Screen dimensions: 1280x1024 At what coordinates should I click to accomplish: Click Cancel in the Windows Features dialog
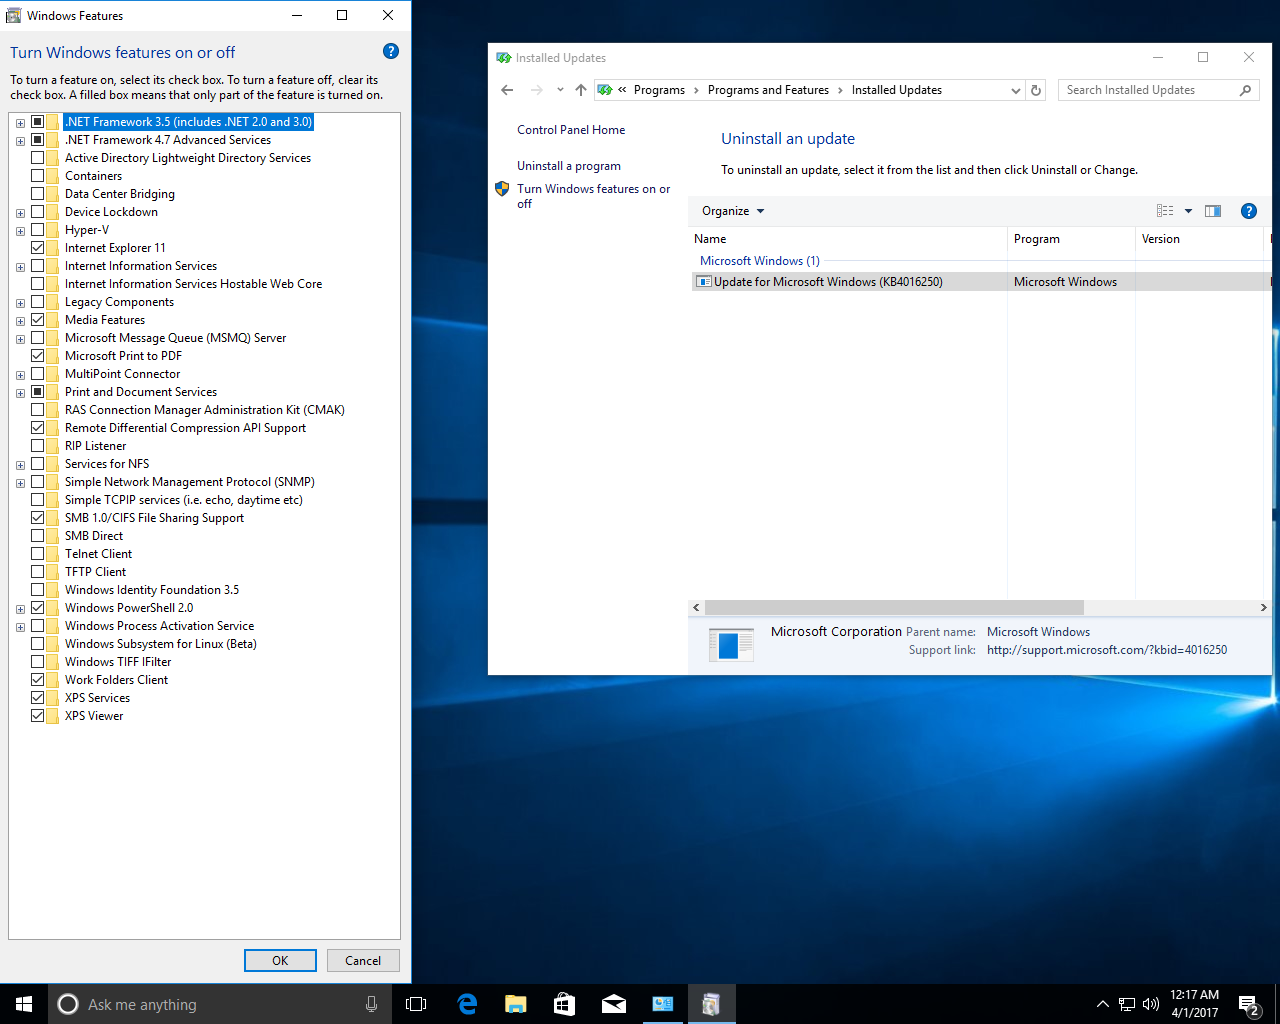(363, 961)
